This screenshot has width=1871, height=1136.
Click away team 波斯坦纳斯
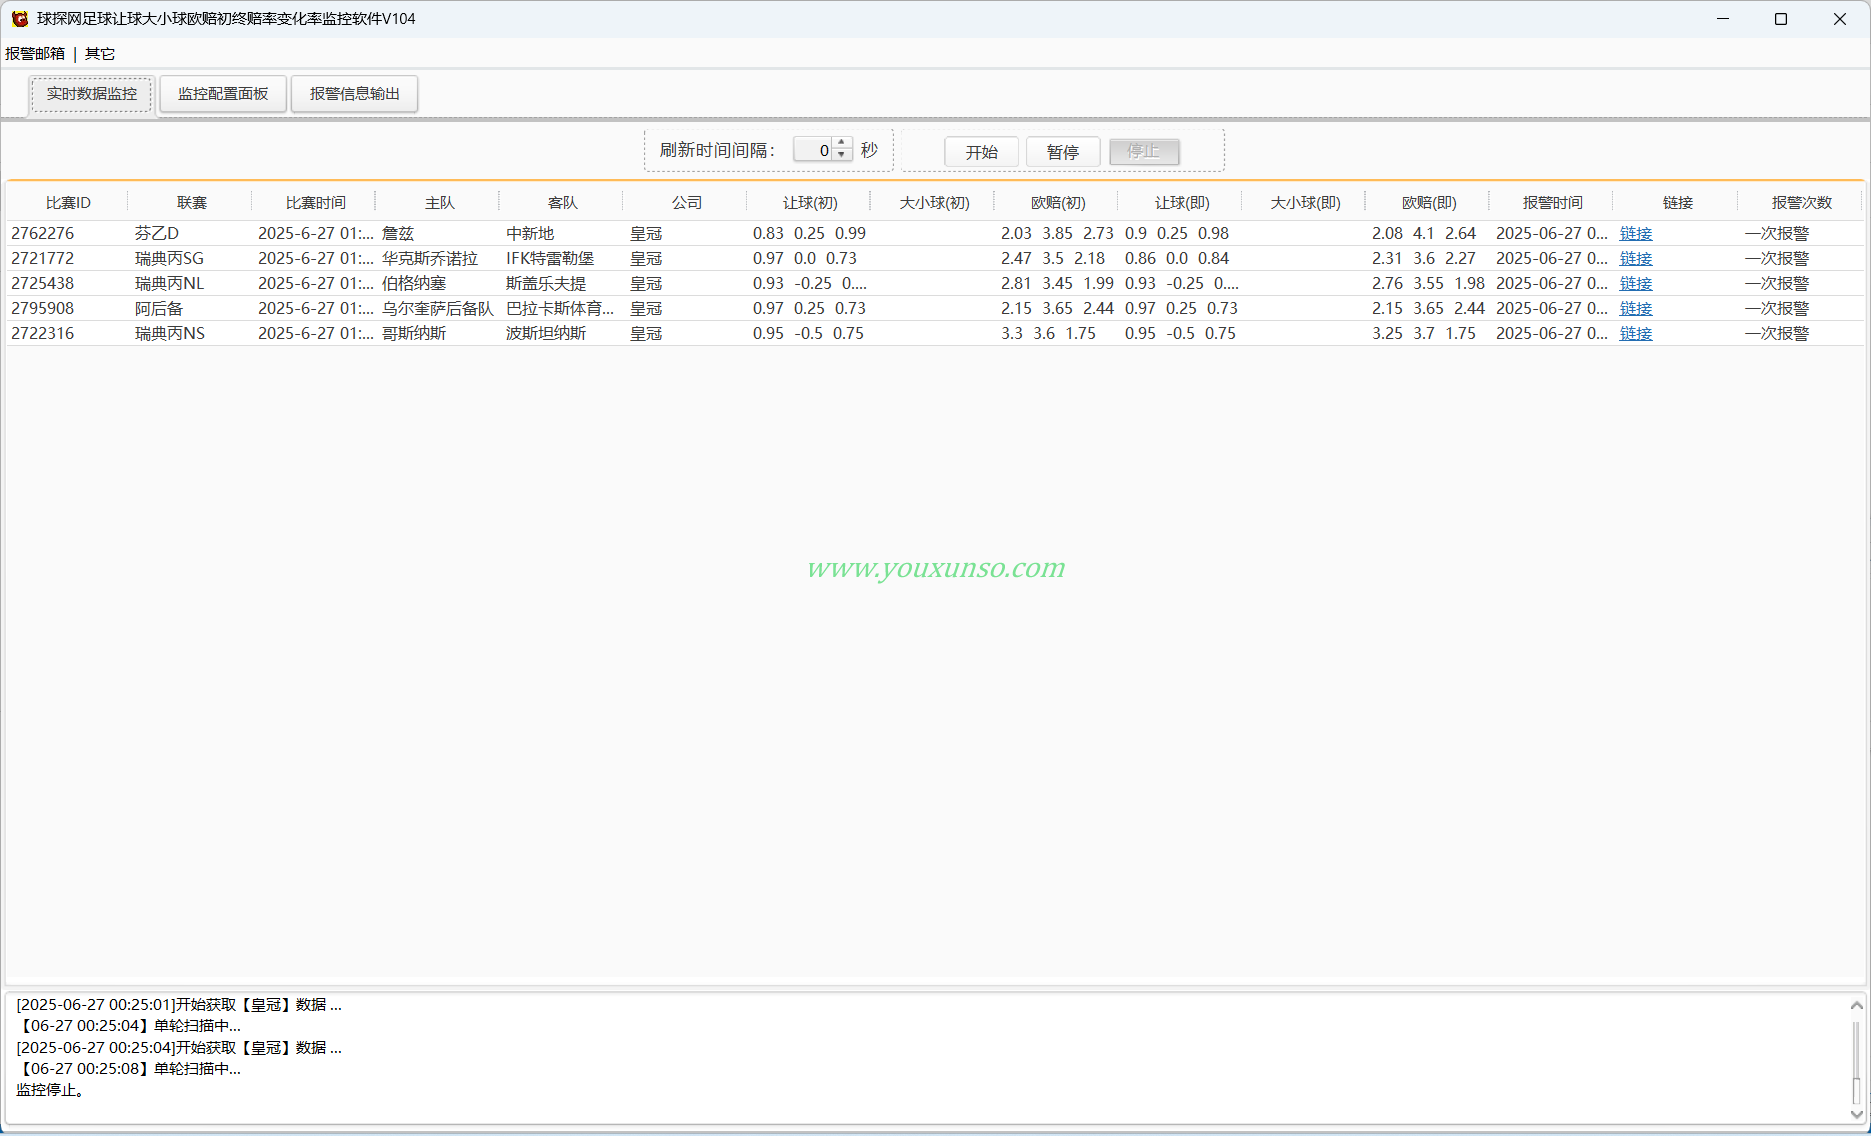(x=546, y=334)
